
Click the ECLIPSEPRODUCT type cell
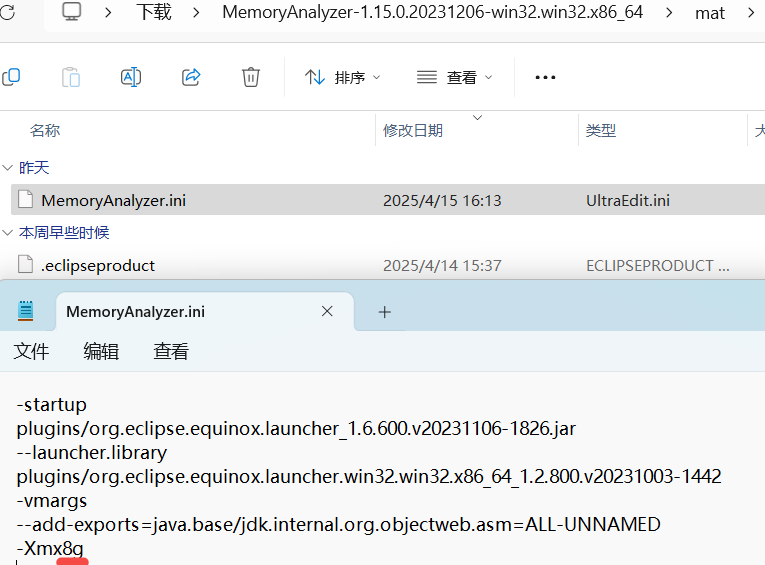click(x=658, y=265)
